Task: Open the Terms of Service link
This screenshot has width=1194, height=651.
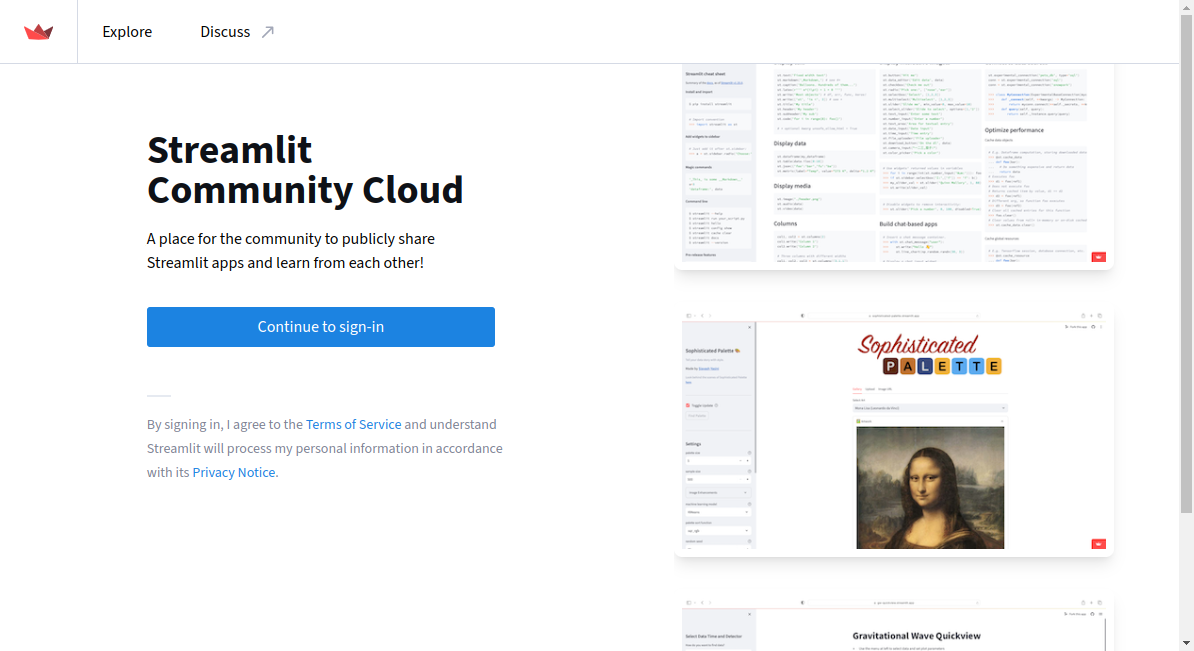Action: 353,424
